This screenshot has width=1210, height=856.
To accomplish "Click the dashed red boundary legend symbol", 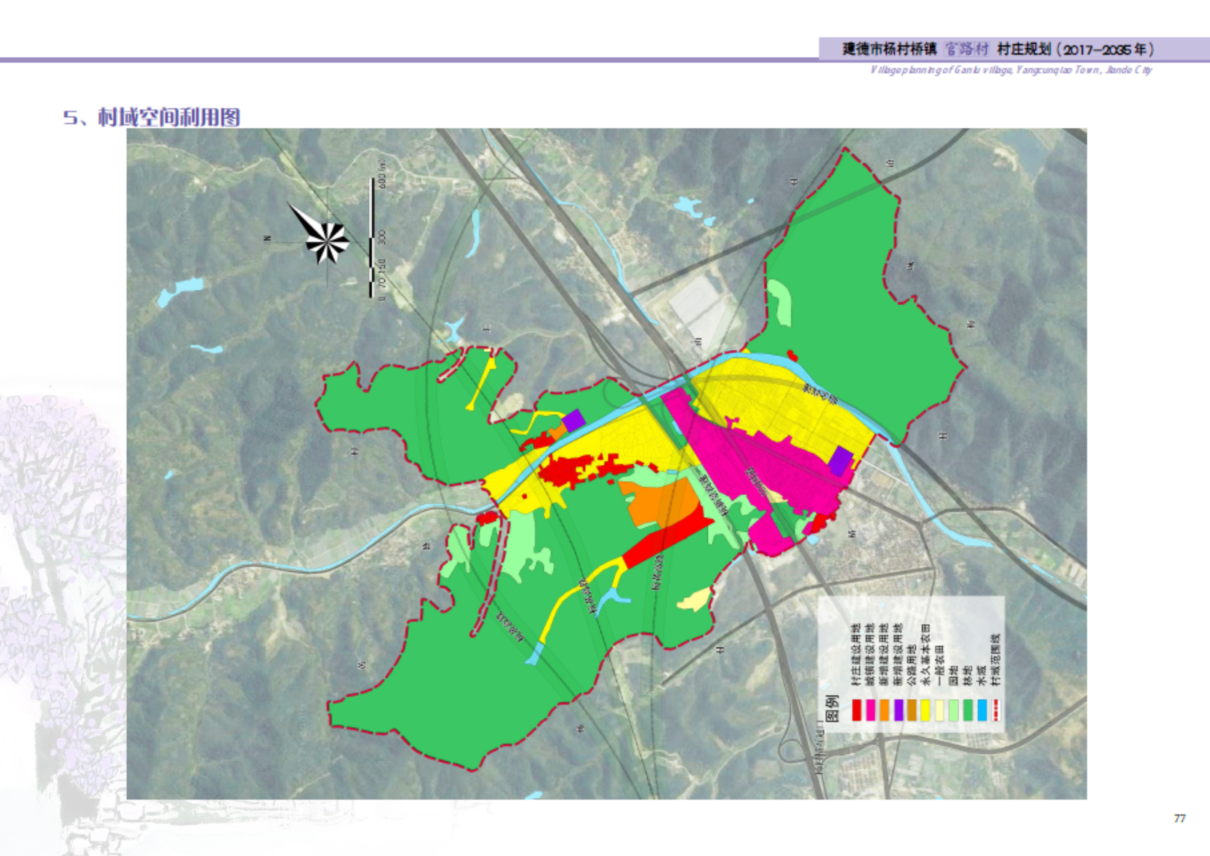I will [996, 710].
